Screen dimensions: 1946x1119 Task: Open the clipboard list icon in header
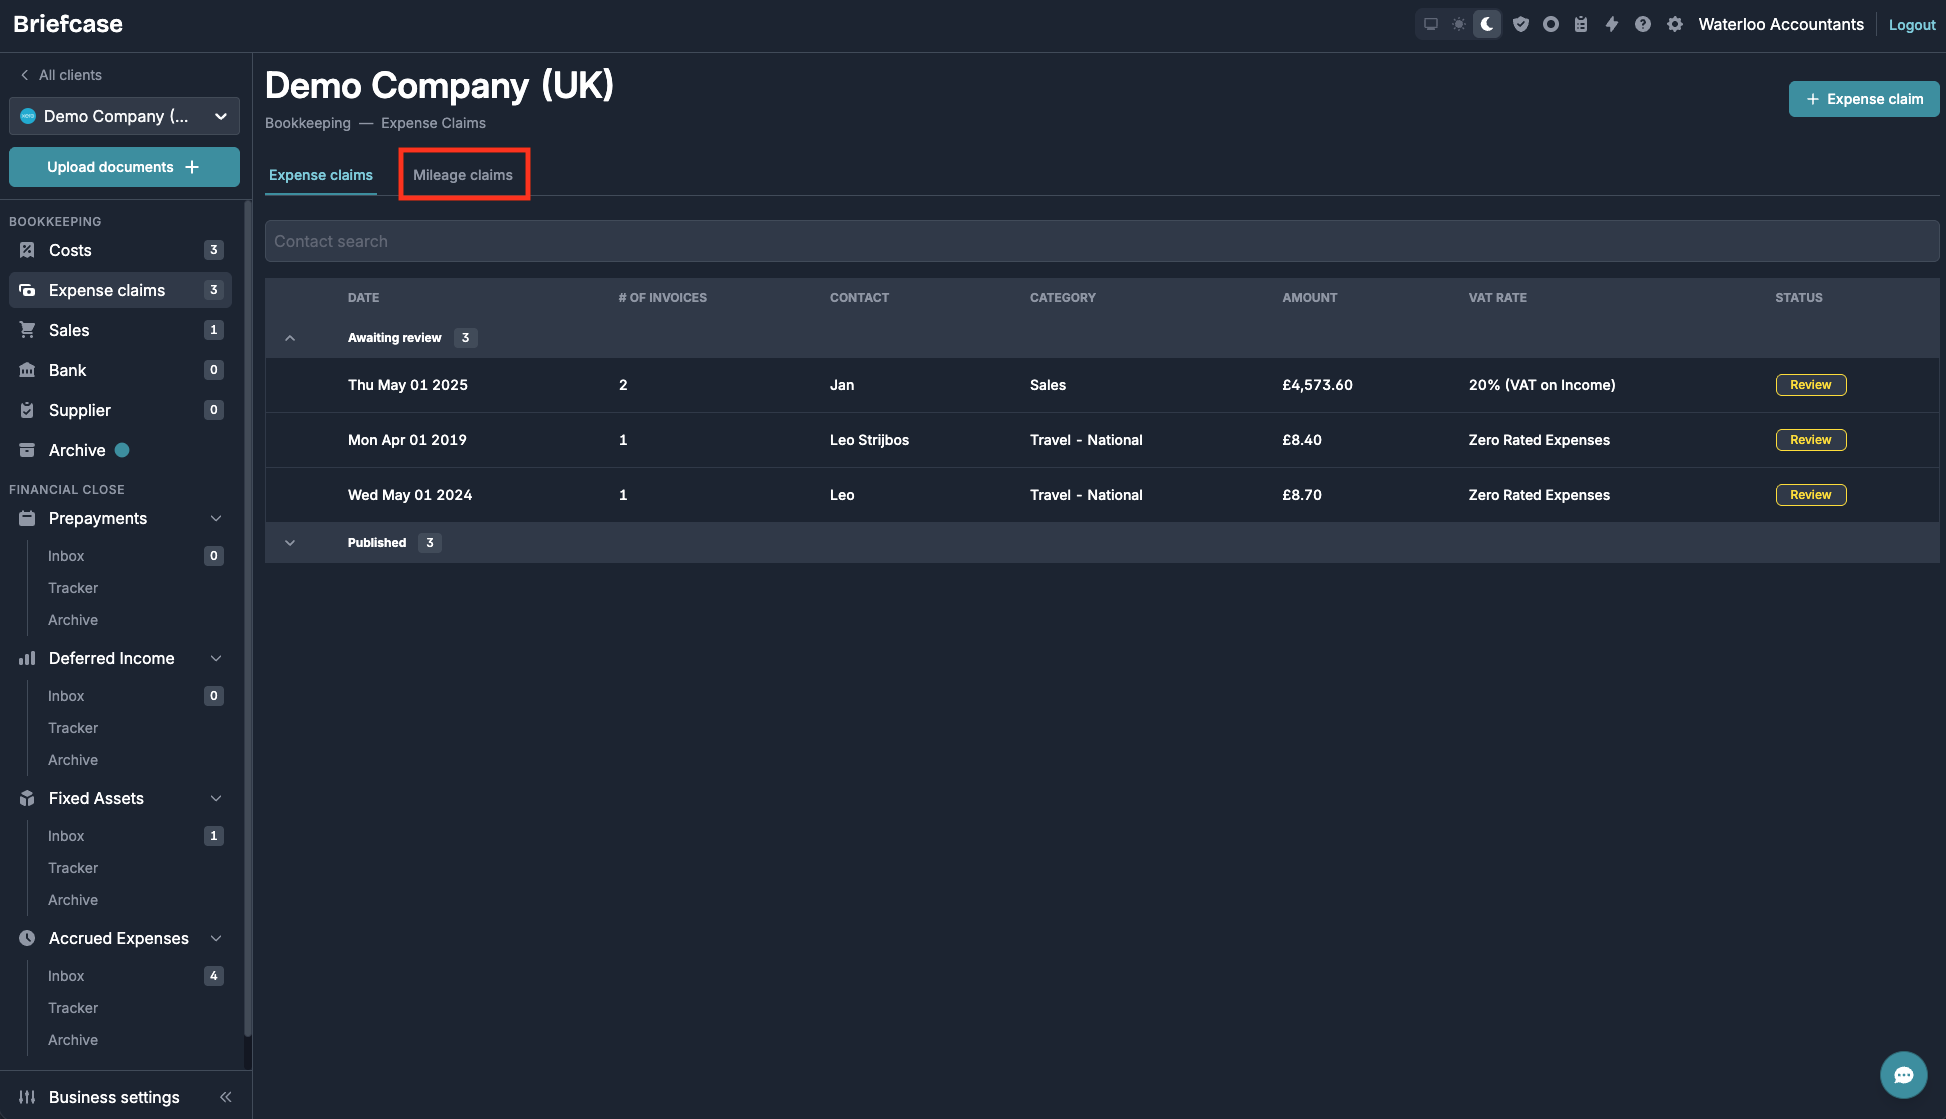coord(1581,24)
